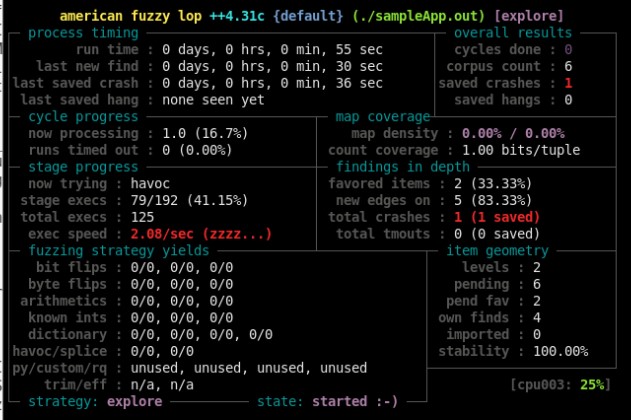The width and height of the screenshot is (631, 420).
Task: Click the 'own finds' value 4
Action: (537, 318)
